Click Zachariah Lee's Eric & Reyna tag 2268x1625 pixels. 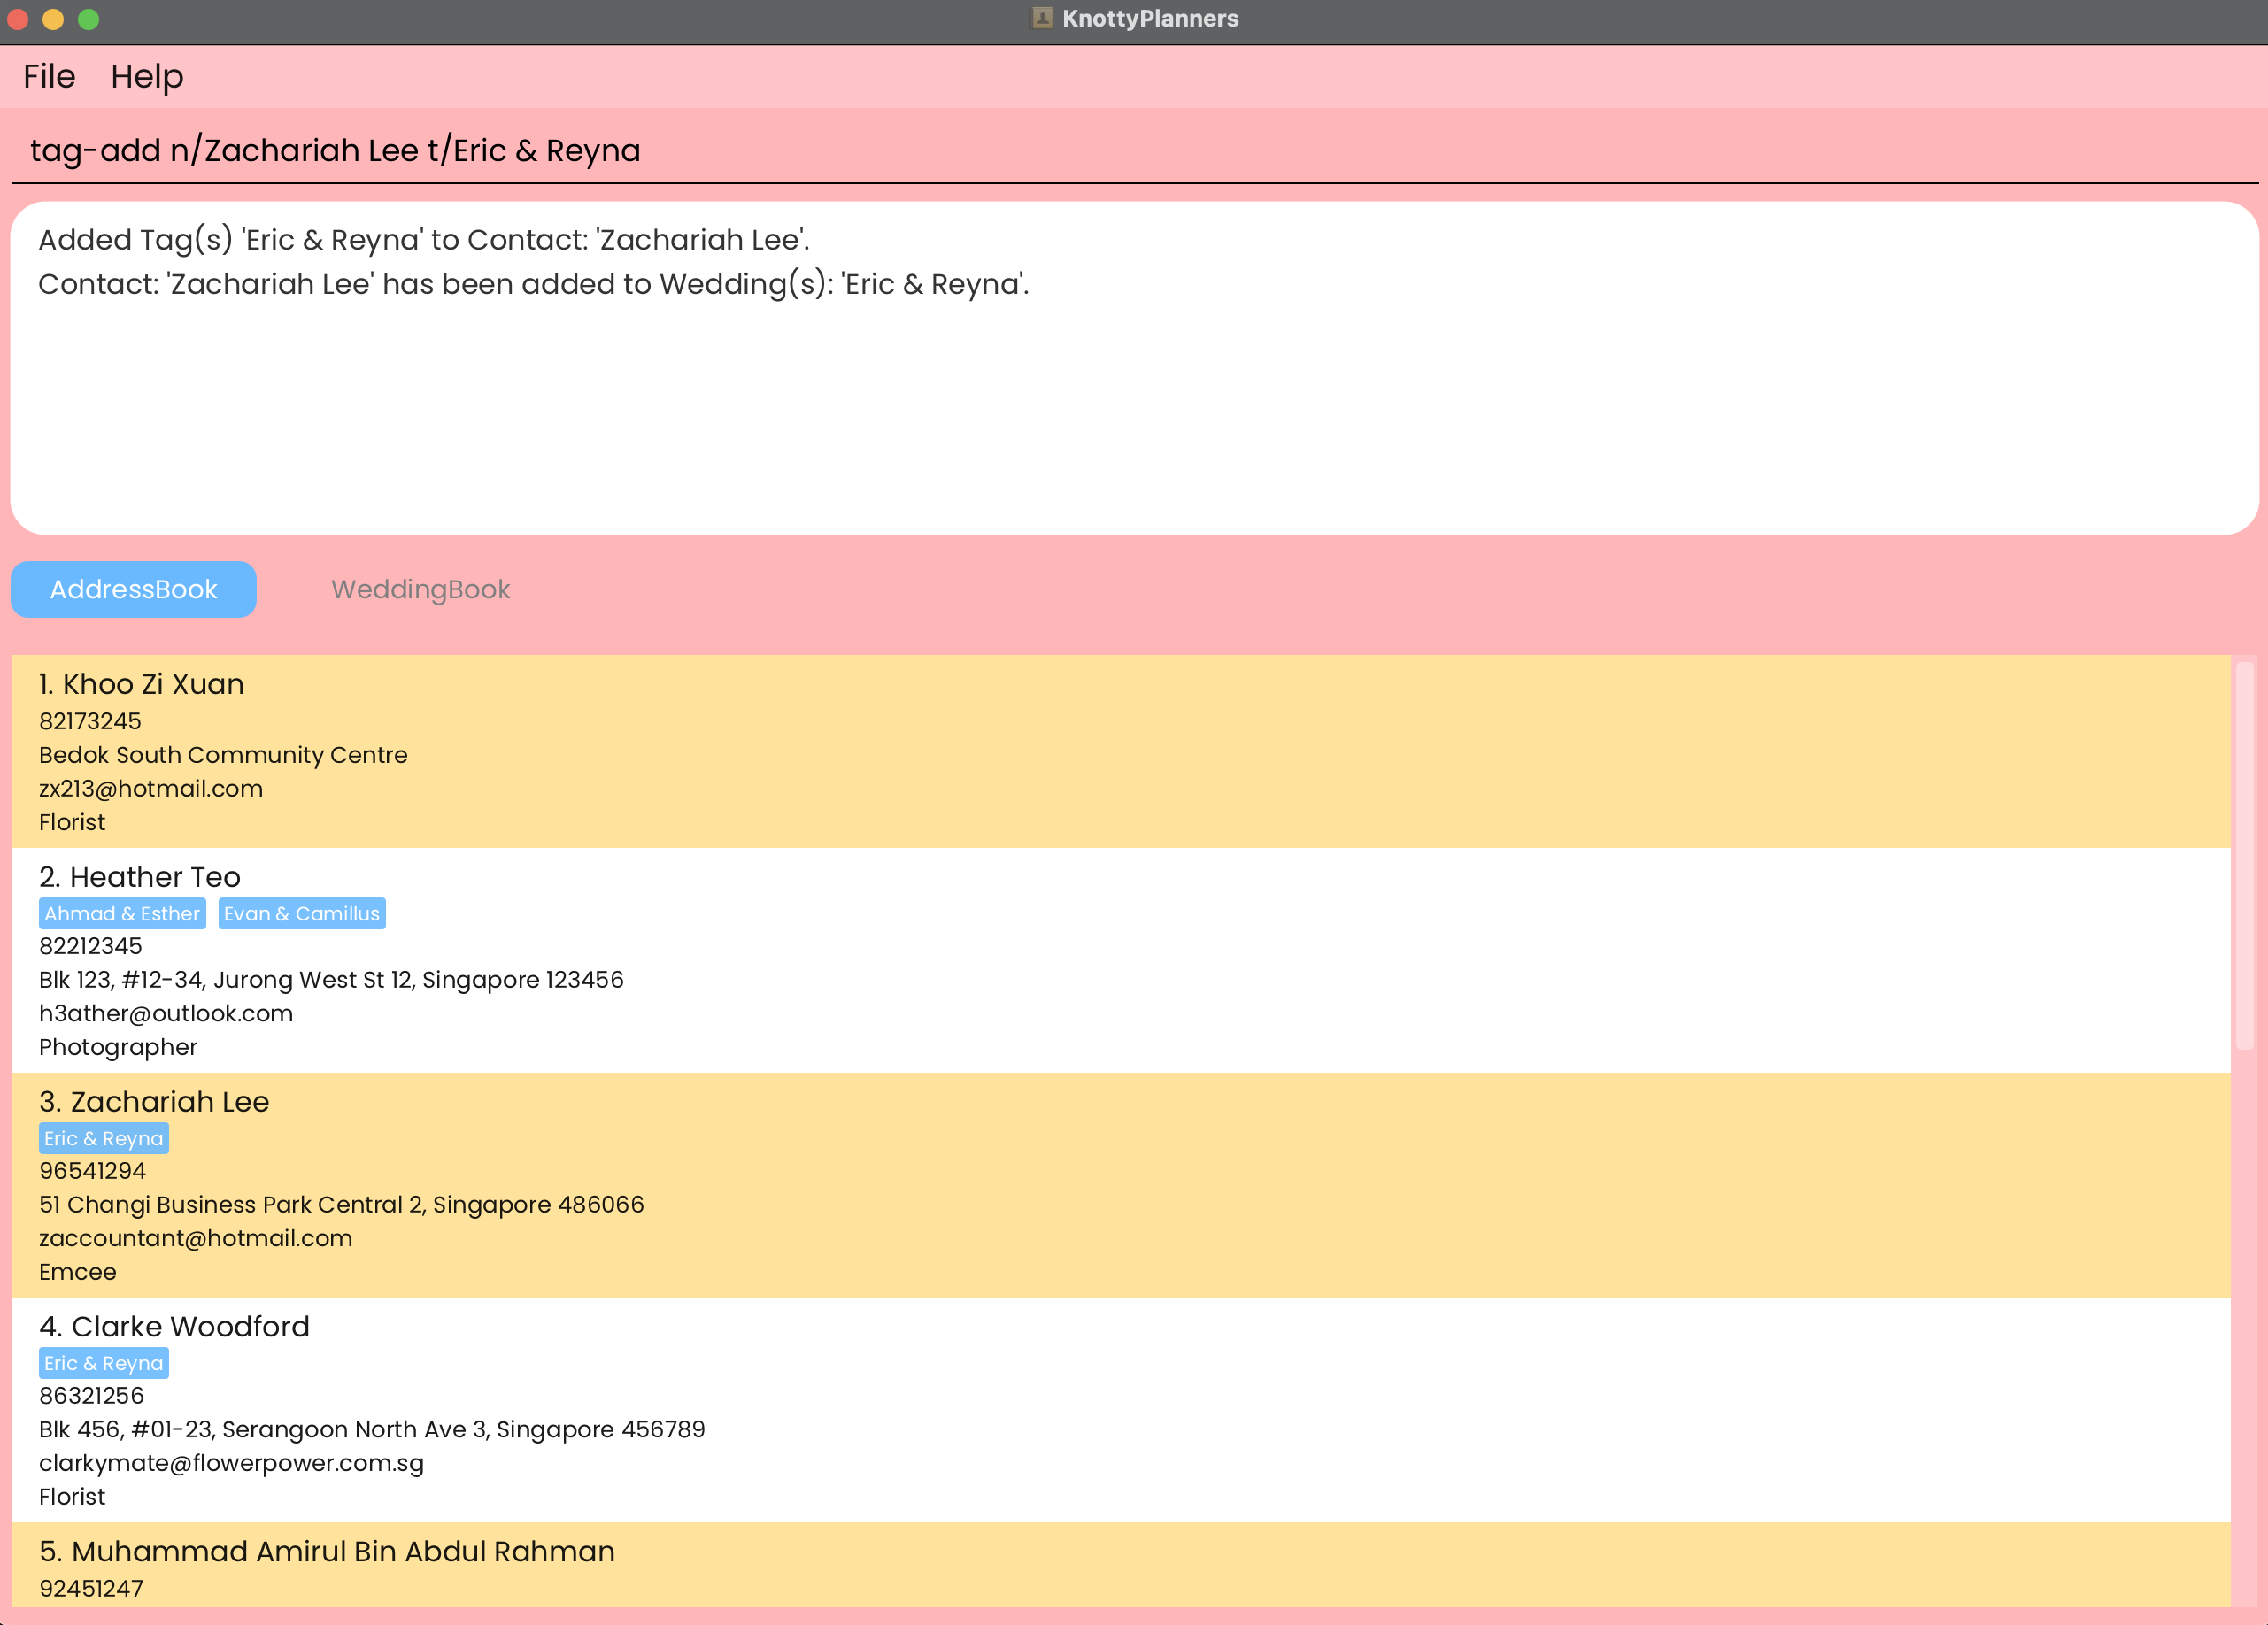(x=103, y=1138)
